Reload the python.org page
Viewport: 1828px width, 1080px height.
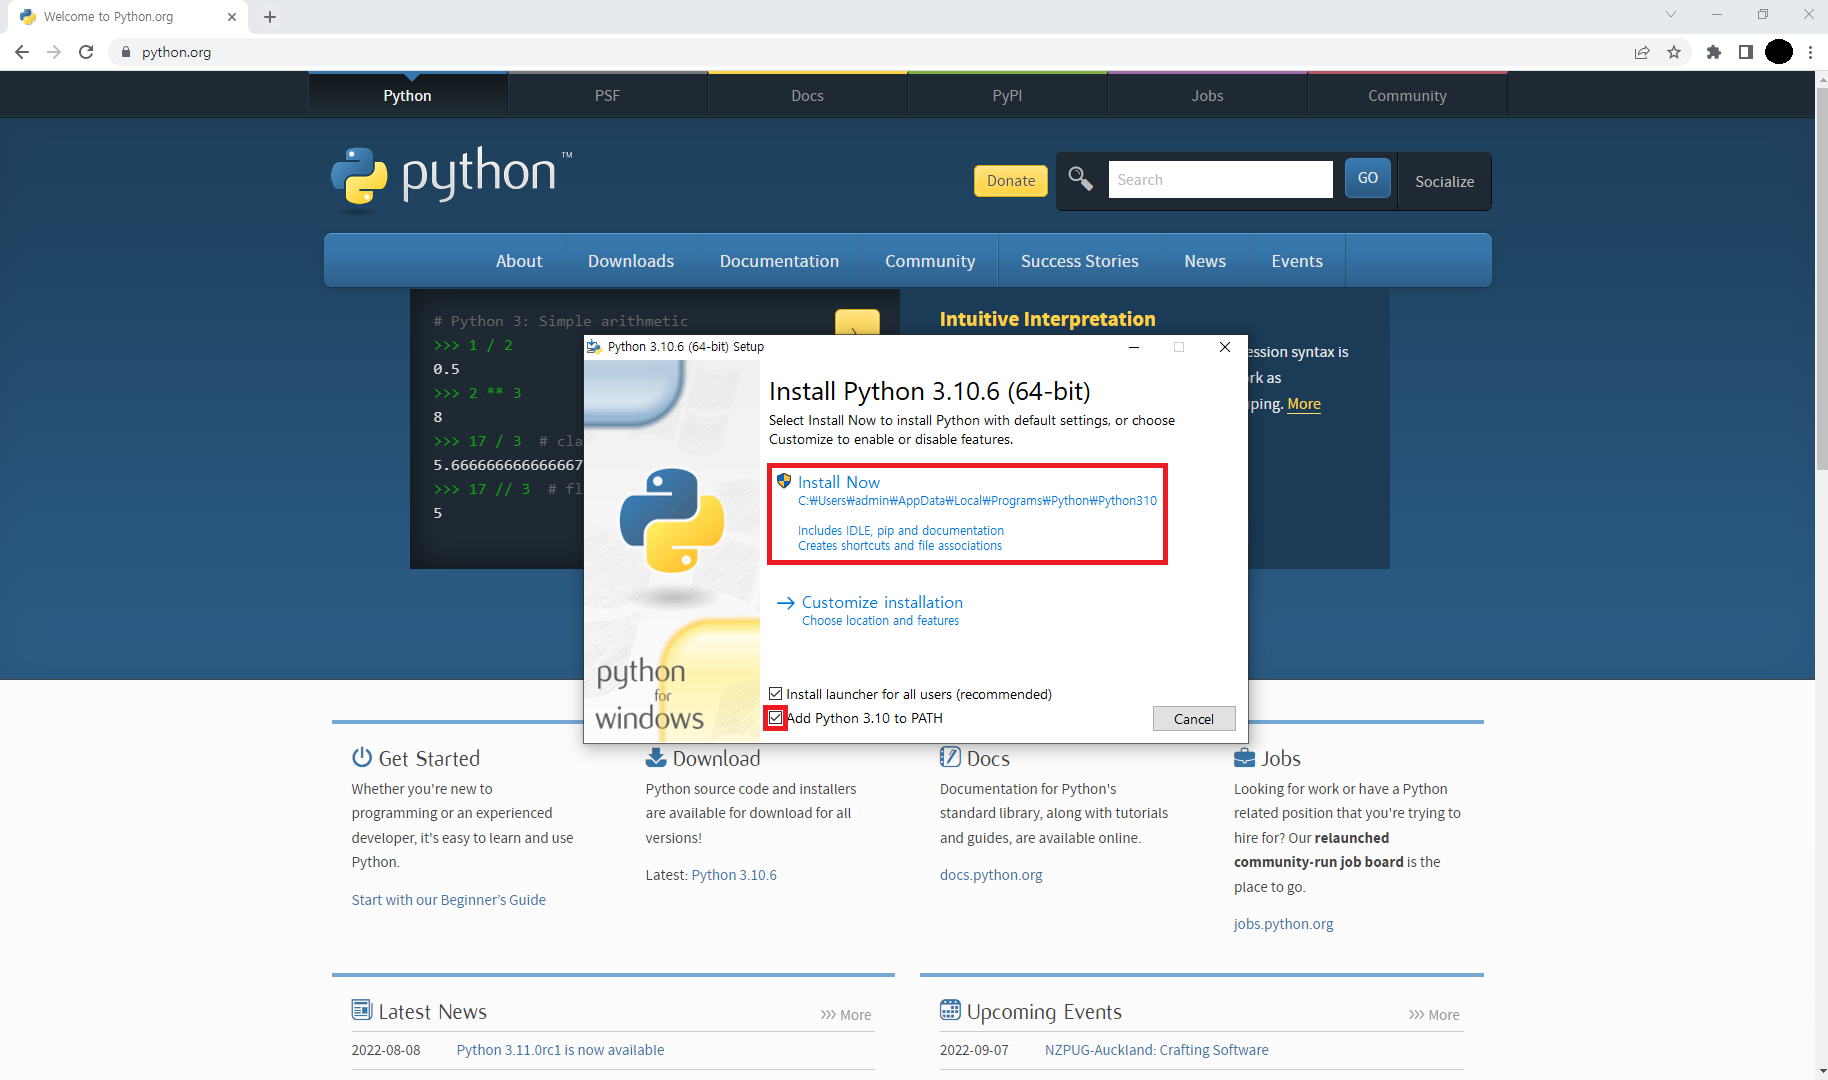(86, 52)
